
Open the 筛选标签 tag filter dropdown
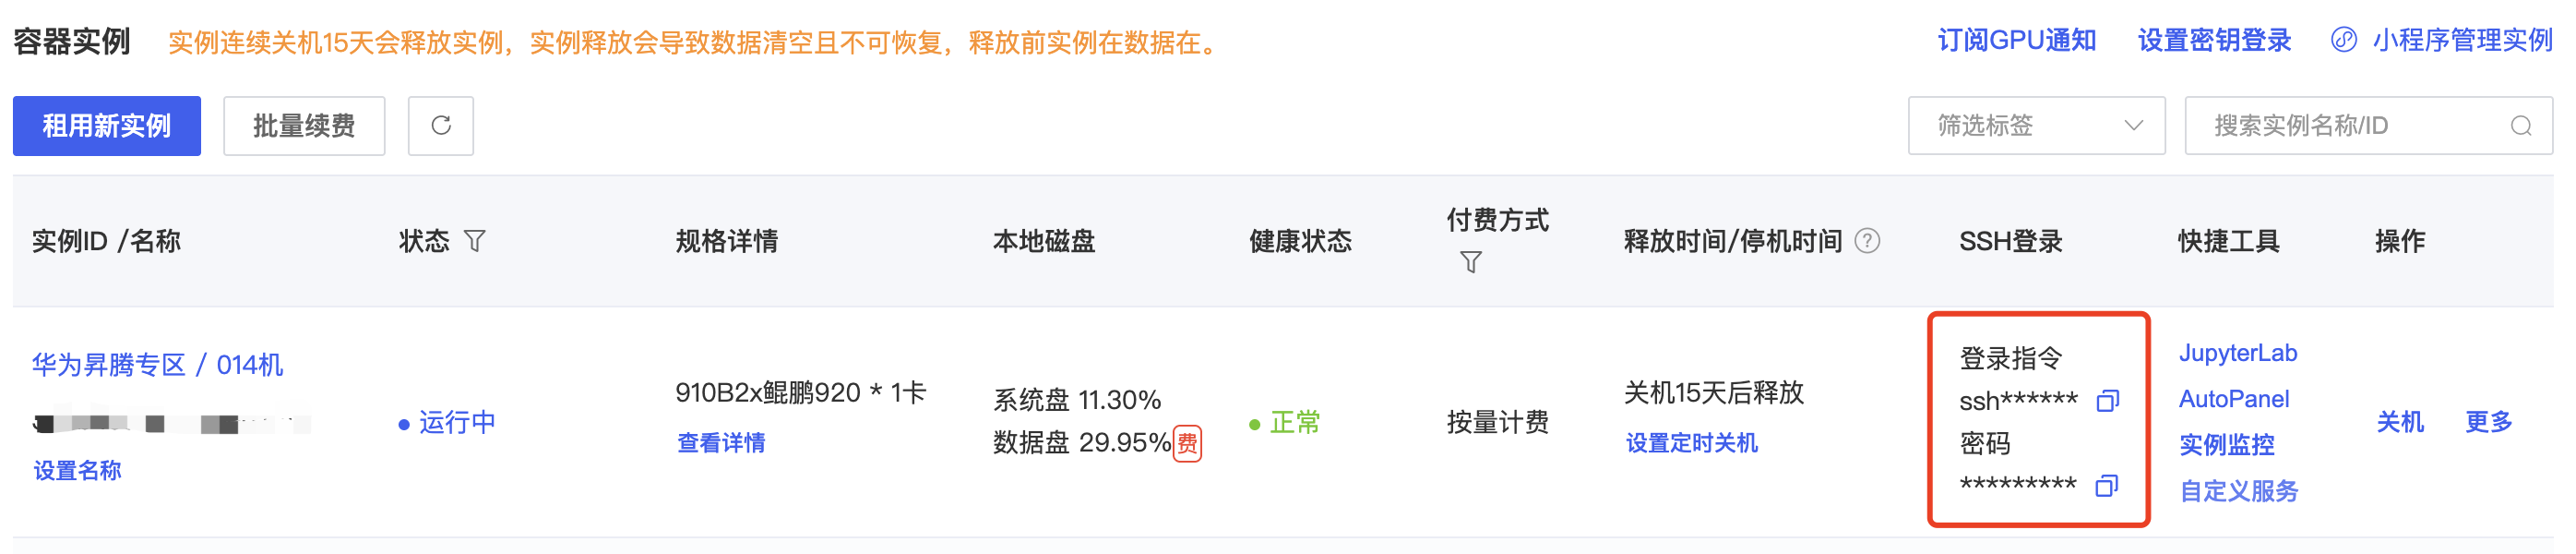pyautogui.click(x=2035, y=126)
